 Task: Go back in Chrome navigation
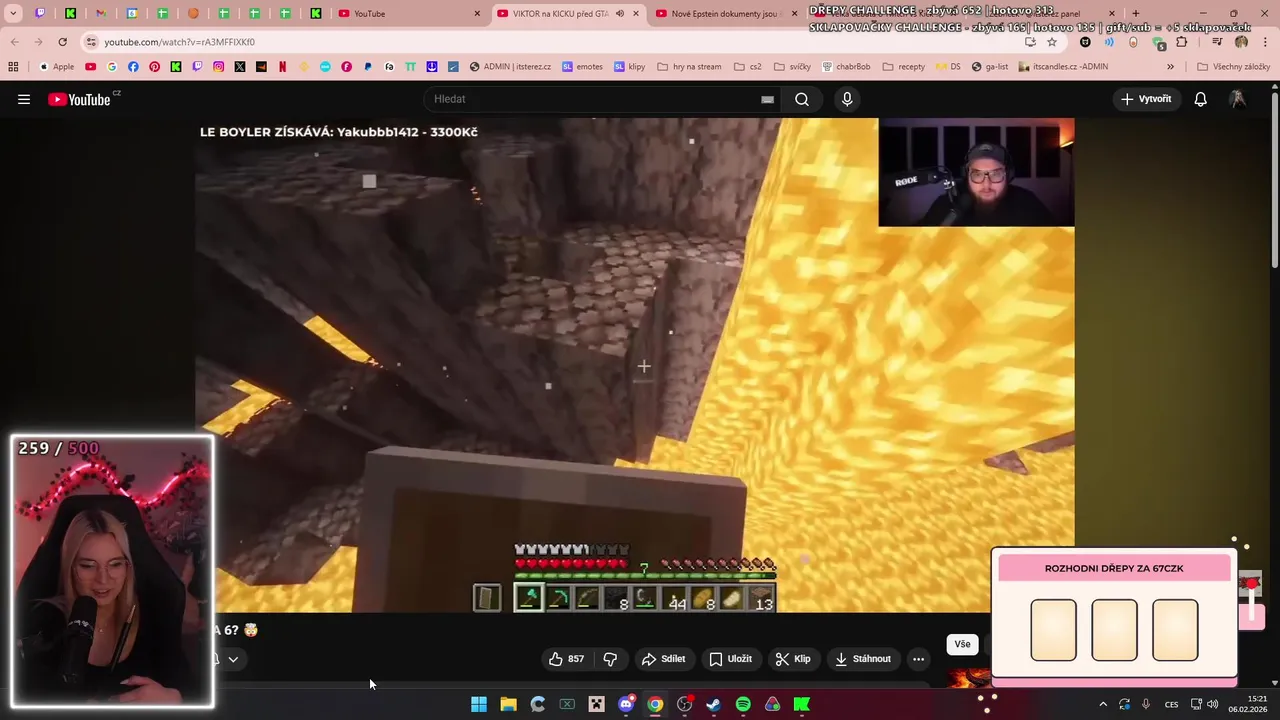click(14, 42)
